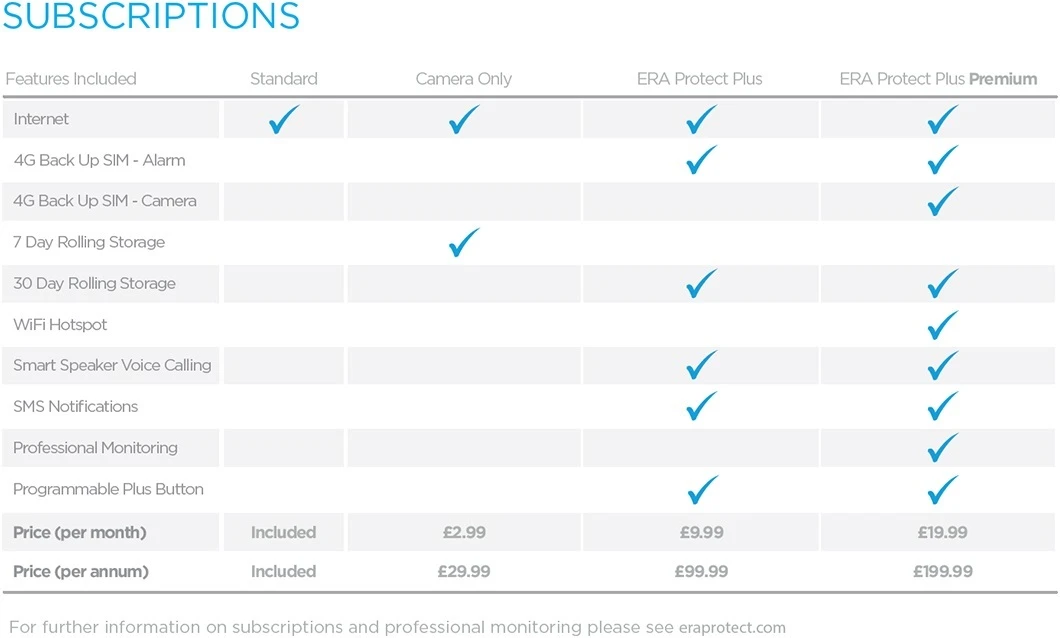Click Smart Speaker Voice Calling checkmark for Premium

point(942,366)
